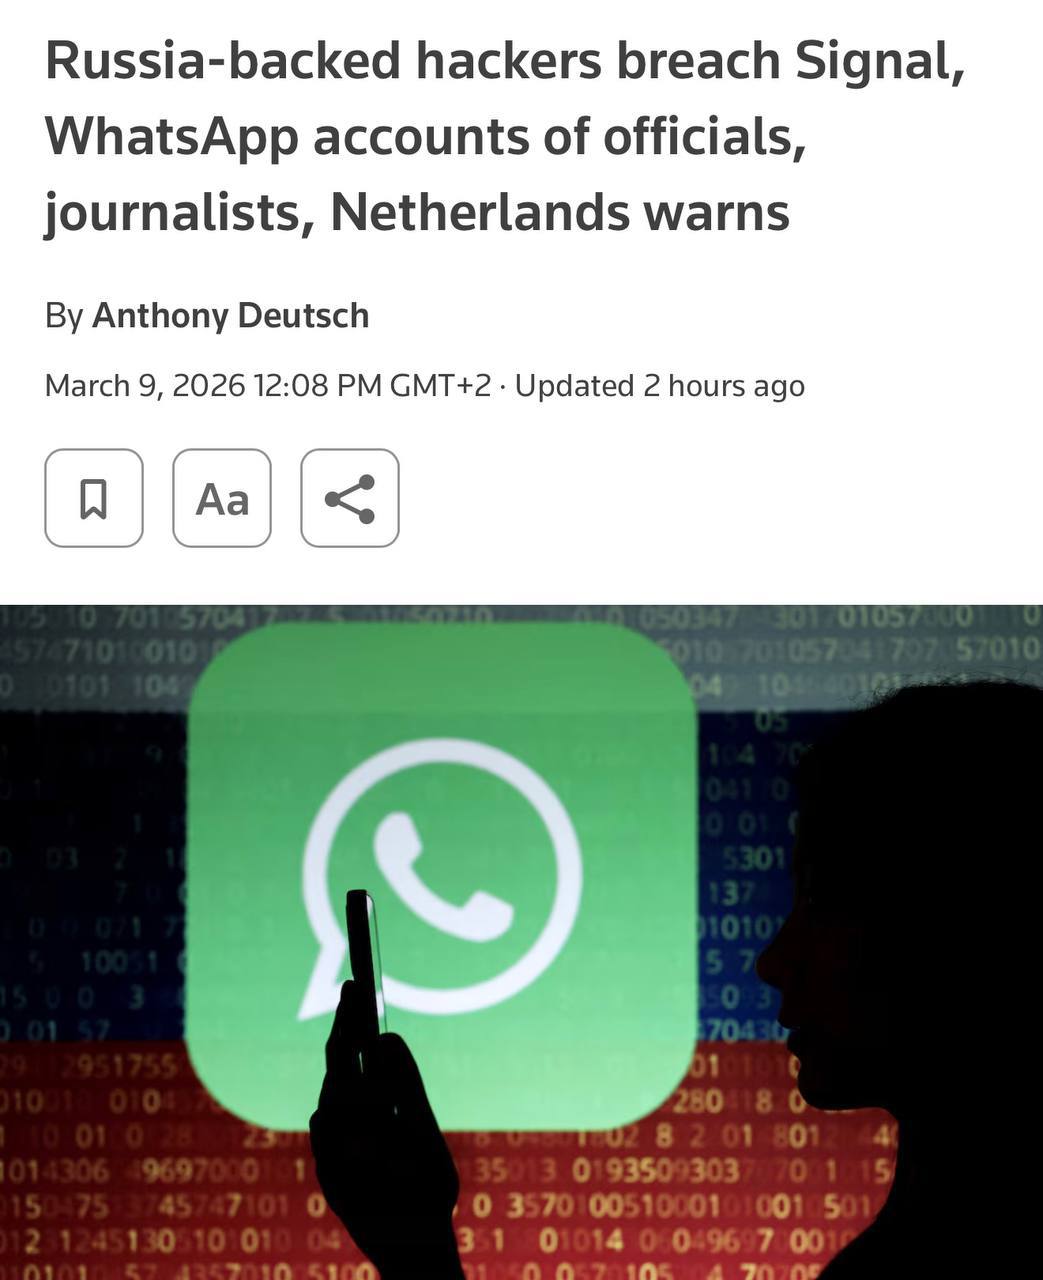
Task: Click the word "WhatsApp" in the headline
Action: 171,137
